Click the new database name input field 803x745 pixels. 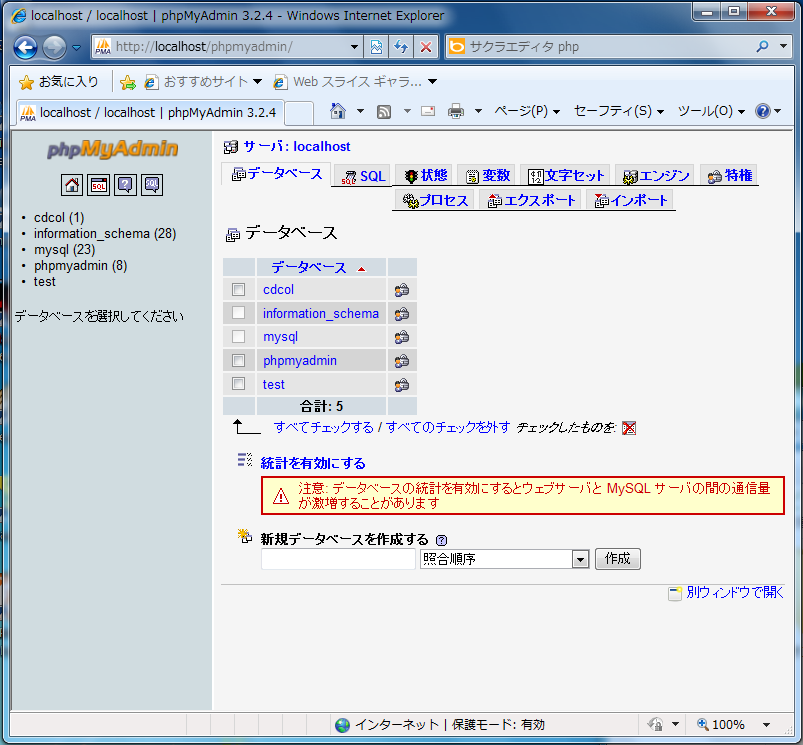point(337,560)
